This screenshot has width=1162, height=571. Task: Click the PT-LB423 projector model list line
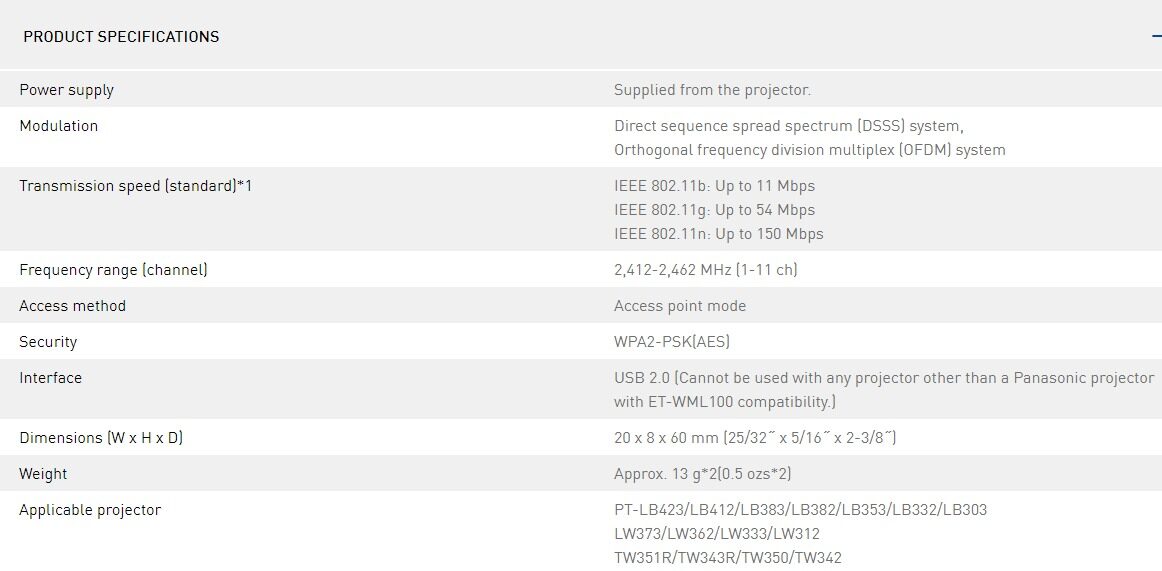[800, 510]
